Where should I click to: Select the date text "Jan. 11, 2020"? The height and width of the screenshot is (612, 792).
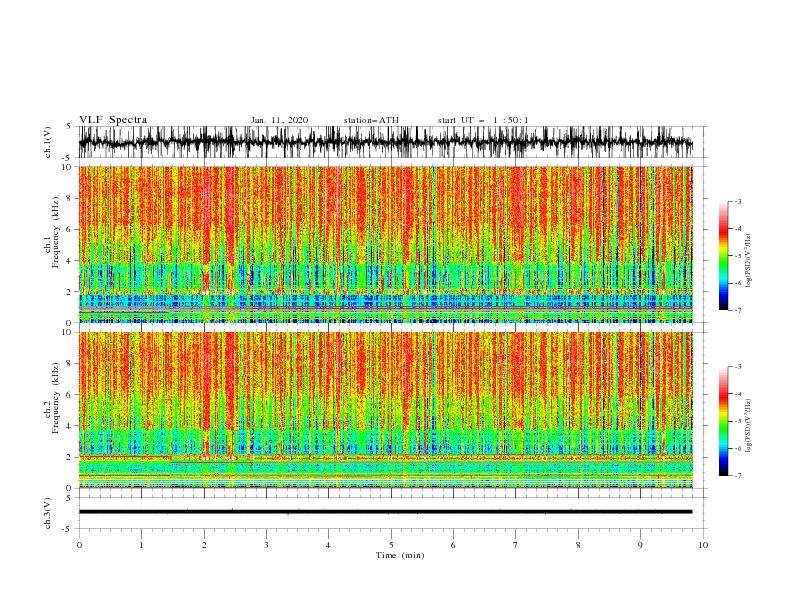click(x=279, y=120)
